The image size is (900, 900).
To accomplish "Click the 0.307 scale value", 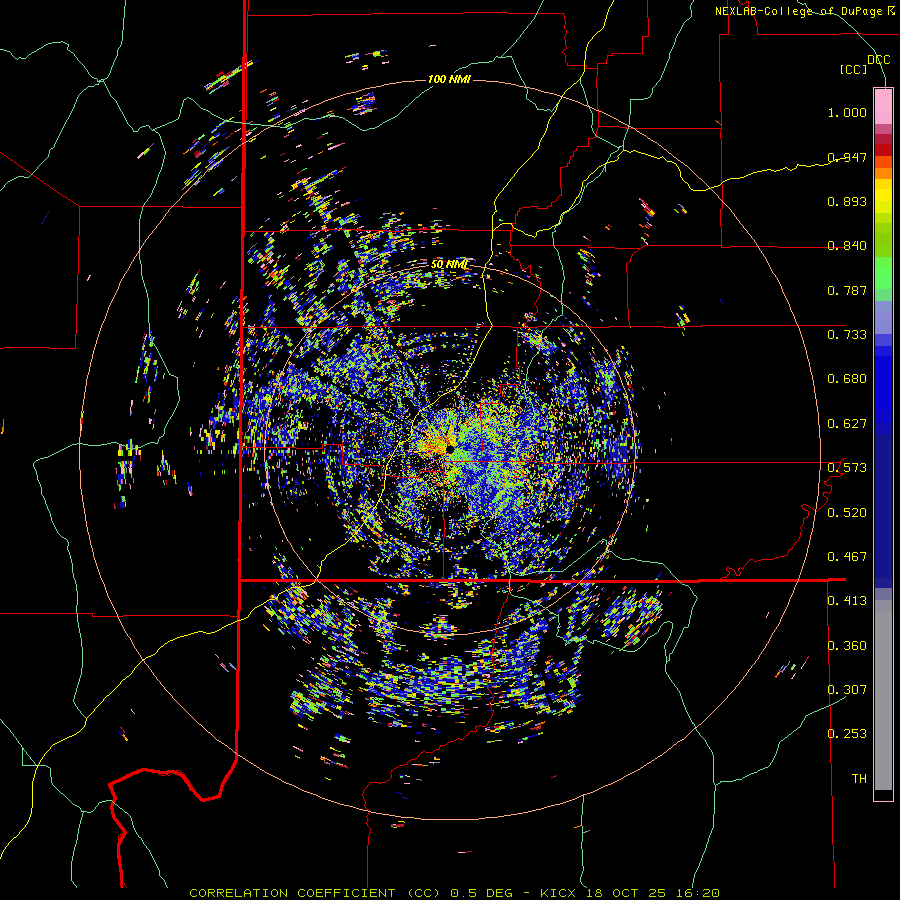I will (x=847, y=689).
